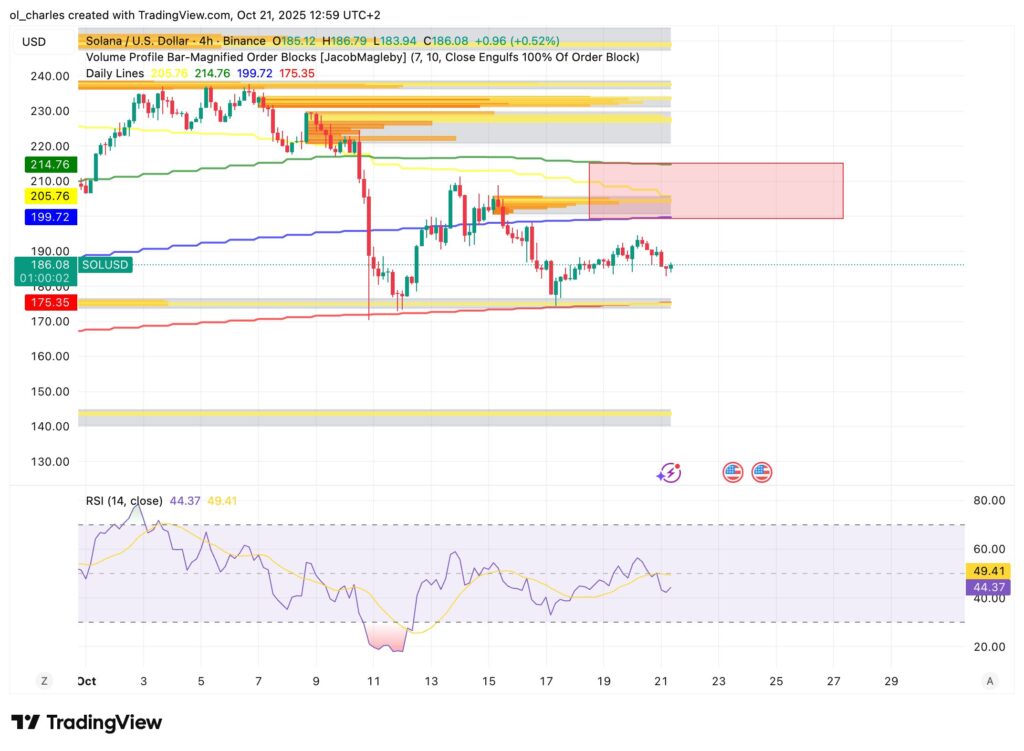Select the RSI (14, close) indicator legend
Screen dimensions: 1024x751
124,501
